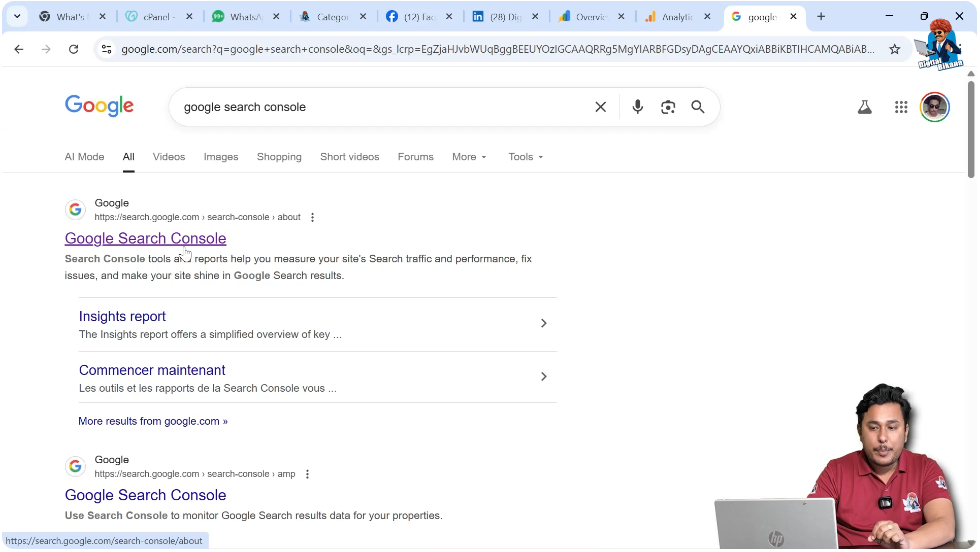Go forward with the browser arrow
The image size is (980, 552).
point(46,49)
